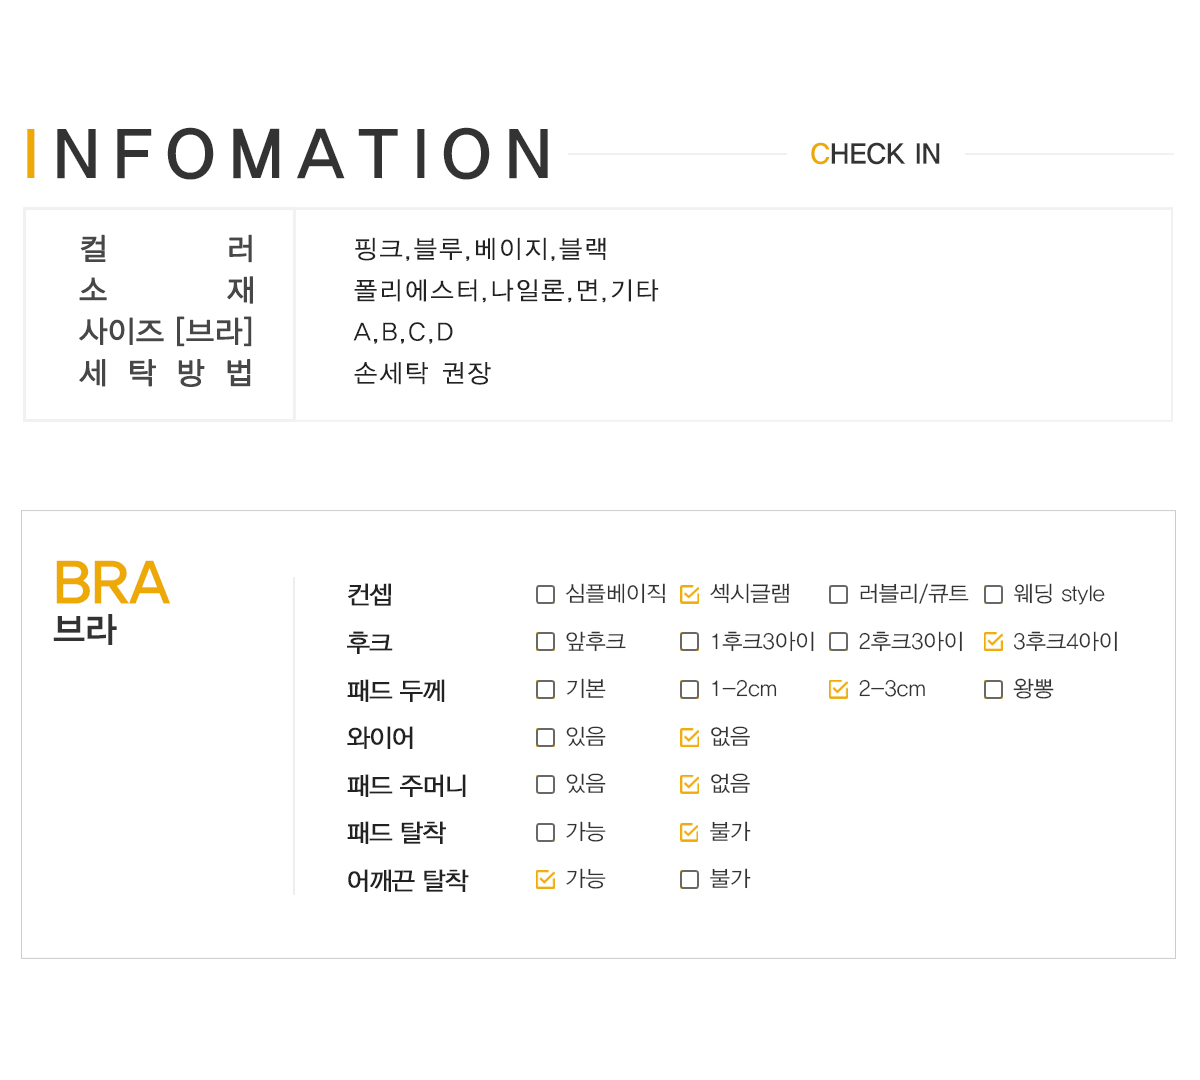Uncheck the 섹시글램 concept checkbox
The height and width of the screenshot is (1080, 1200).
[x=689, y=595]
